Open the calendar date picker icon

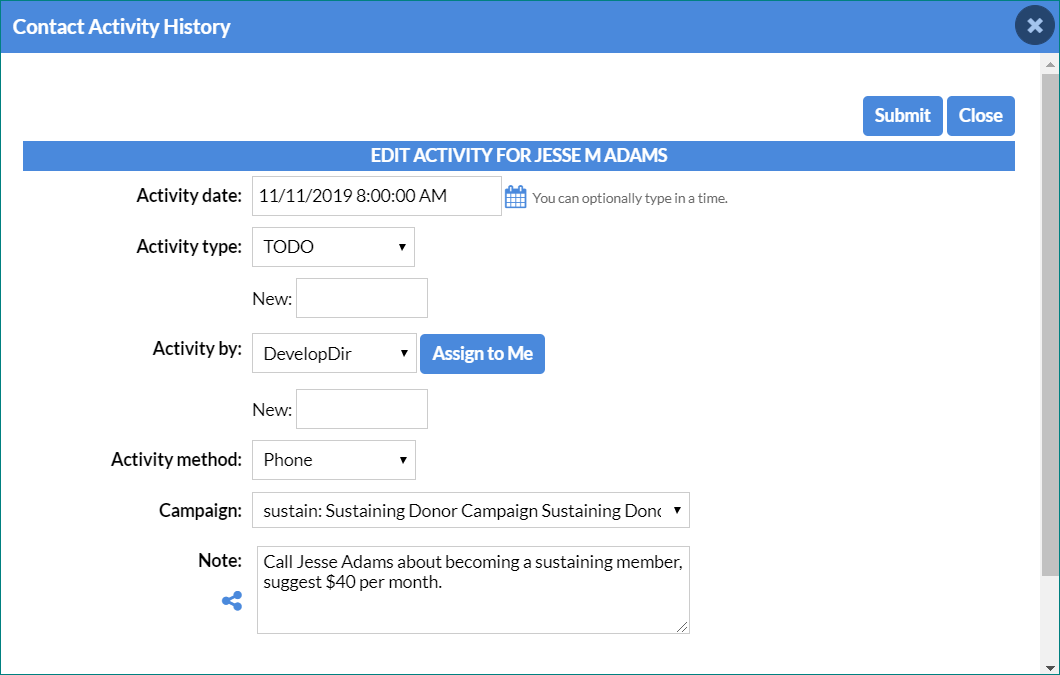pos(515,197)
